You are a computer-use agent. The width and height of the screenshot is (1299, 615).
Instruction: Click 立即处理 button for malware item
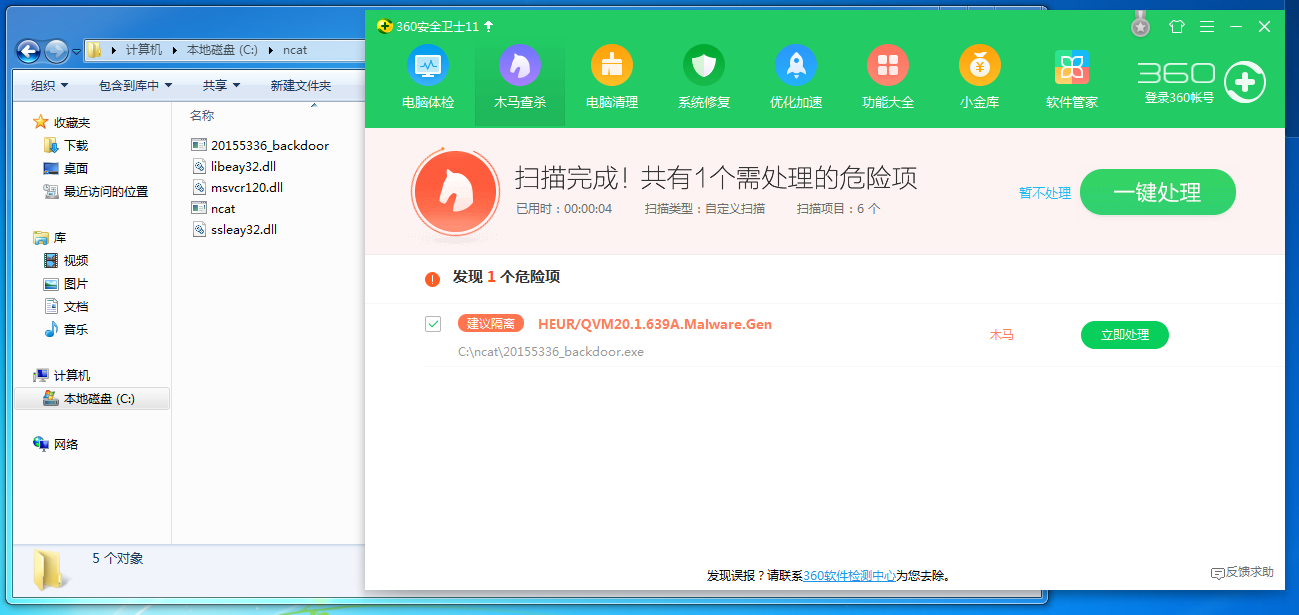click(x=1125, y=335)
